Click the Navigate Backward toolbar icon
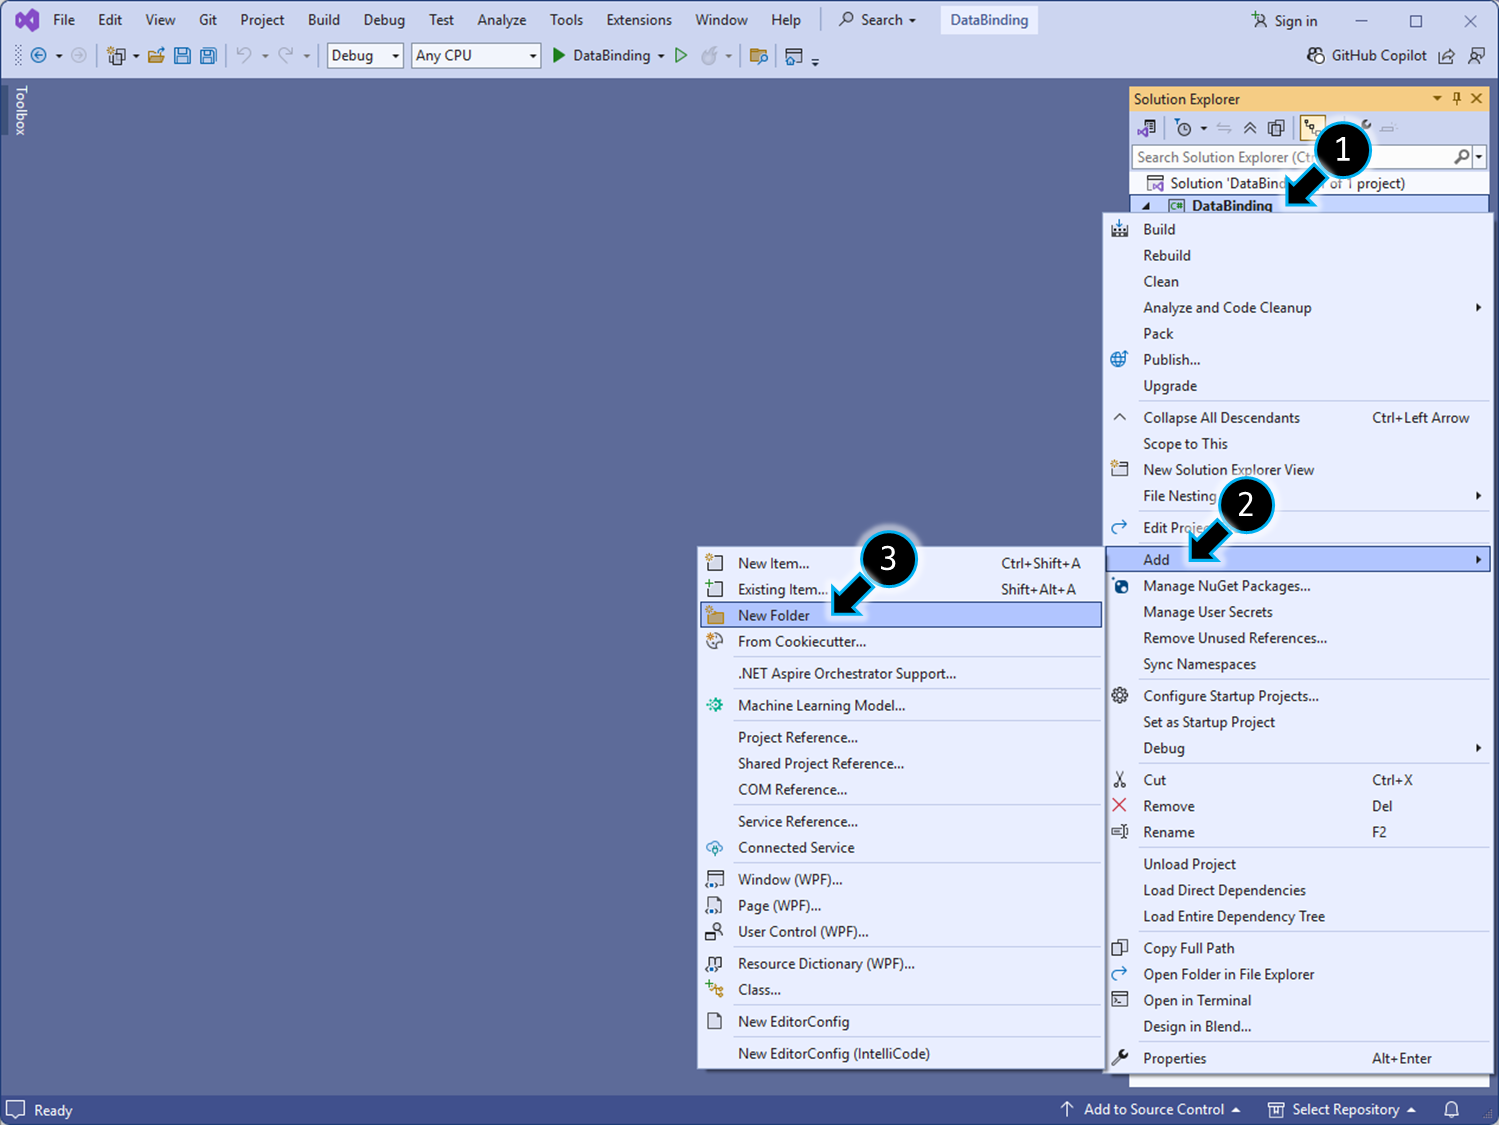1499x1125 pixels. [38, 56]
